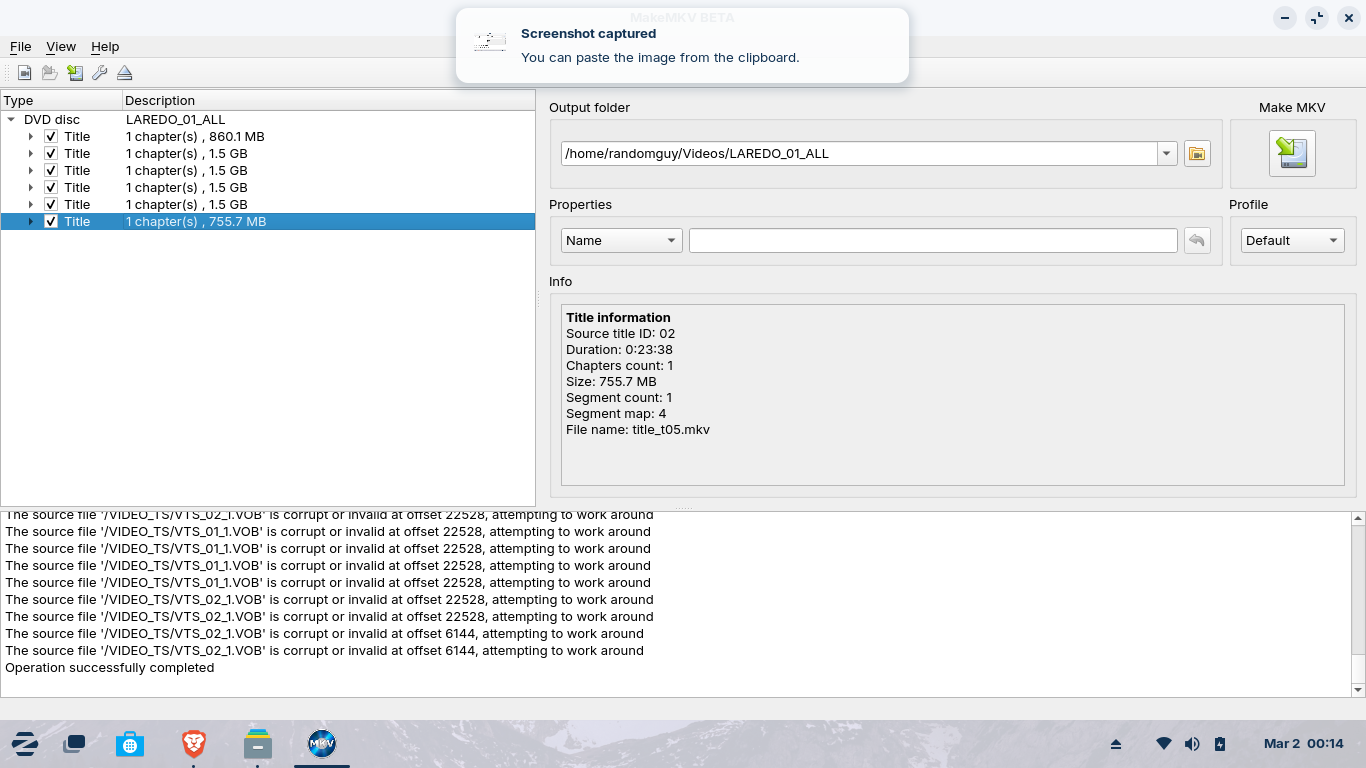Open the File menu
Screen dimensions: 1366x768
20,46
